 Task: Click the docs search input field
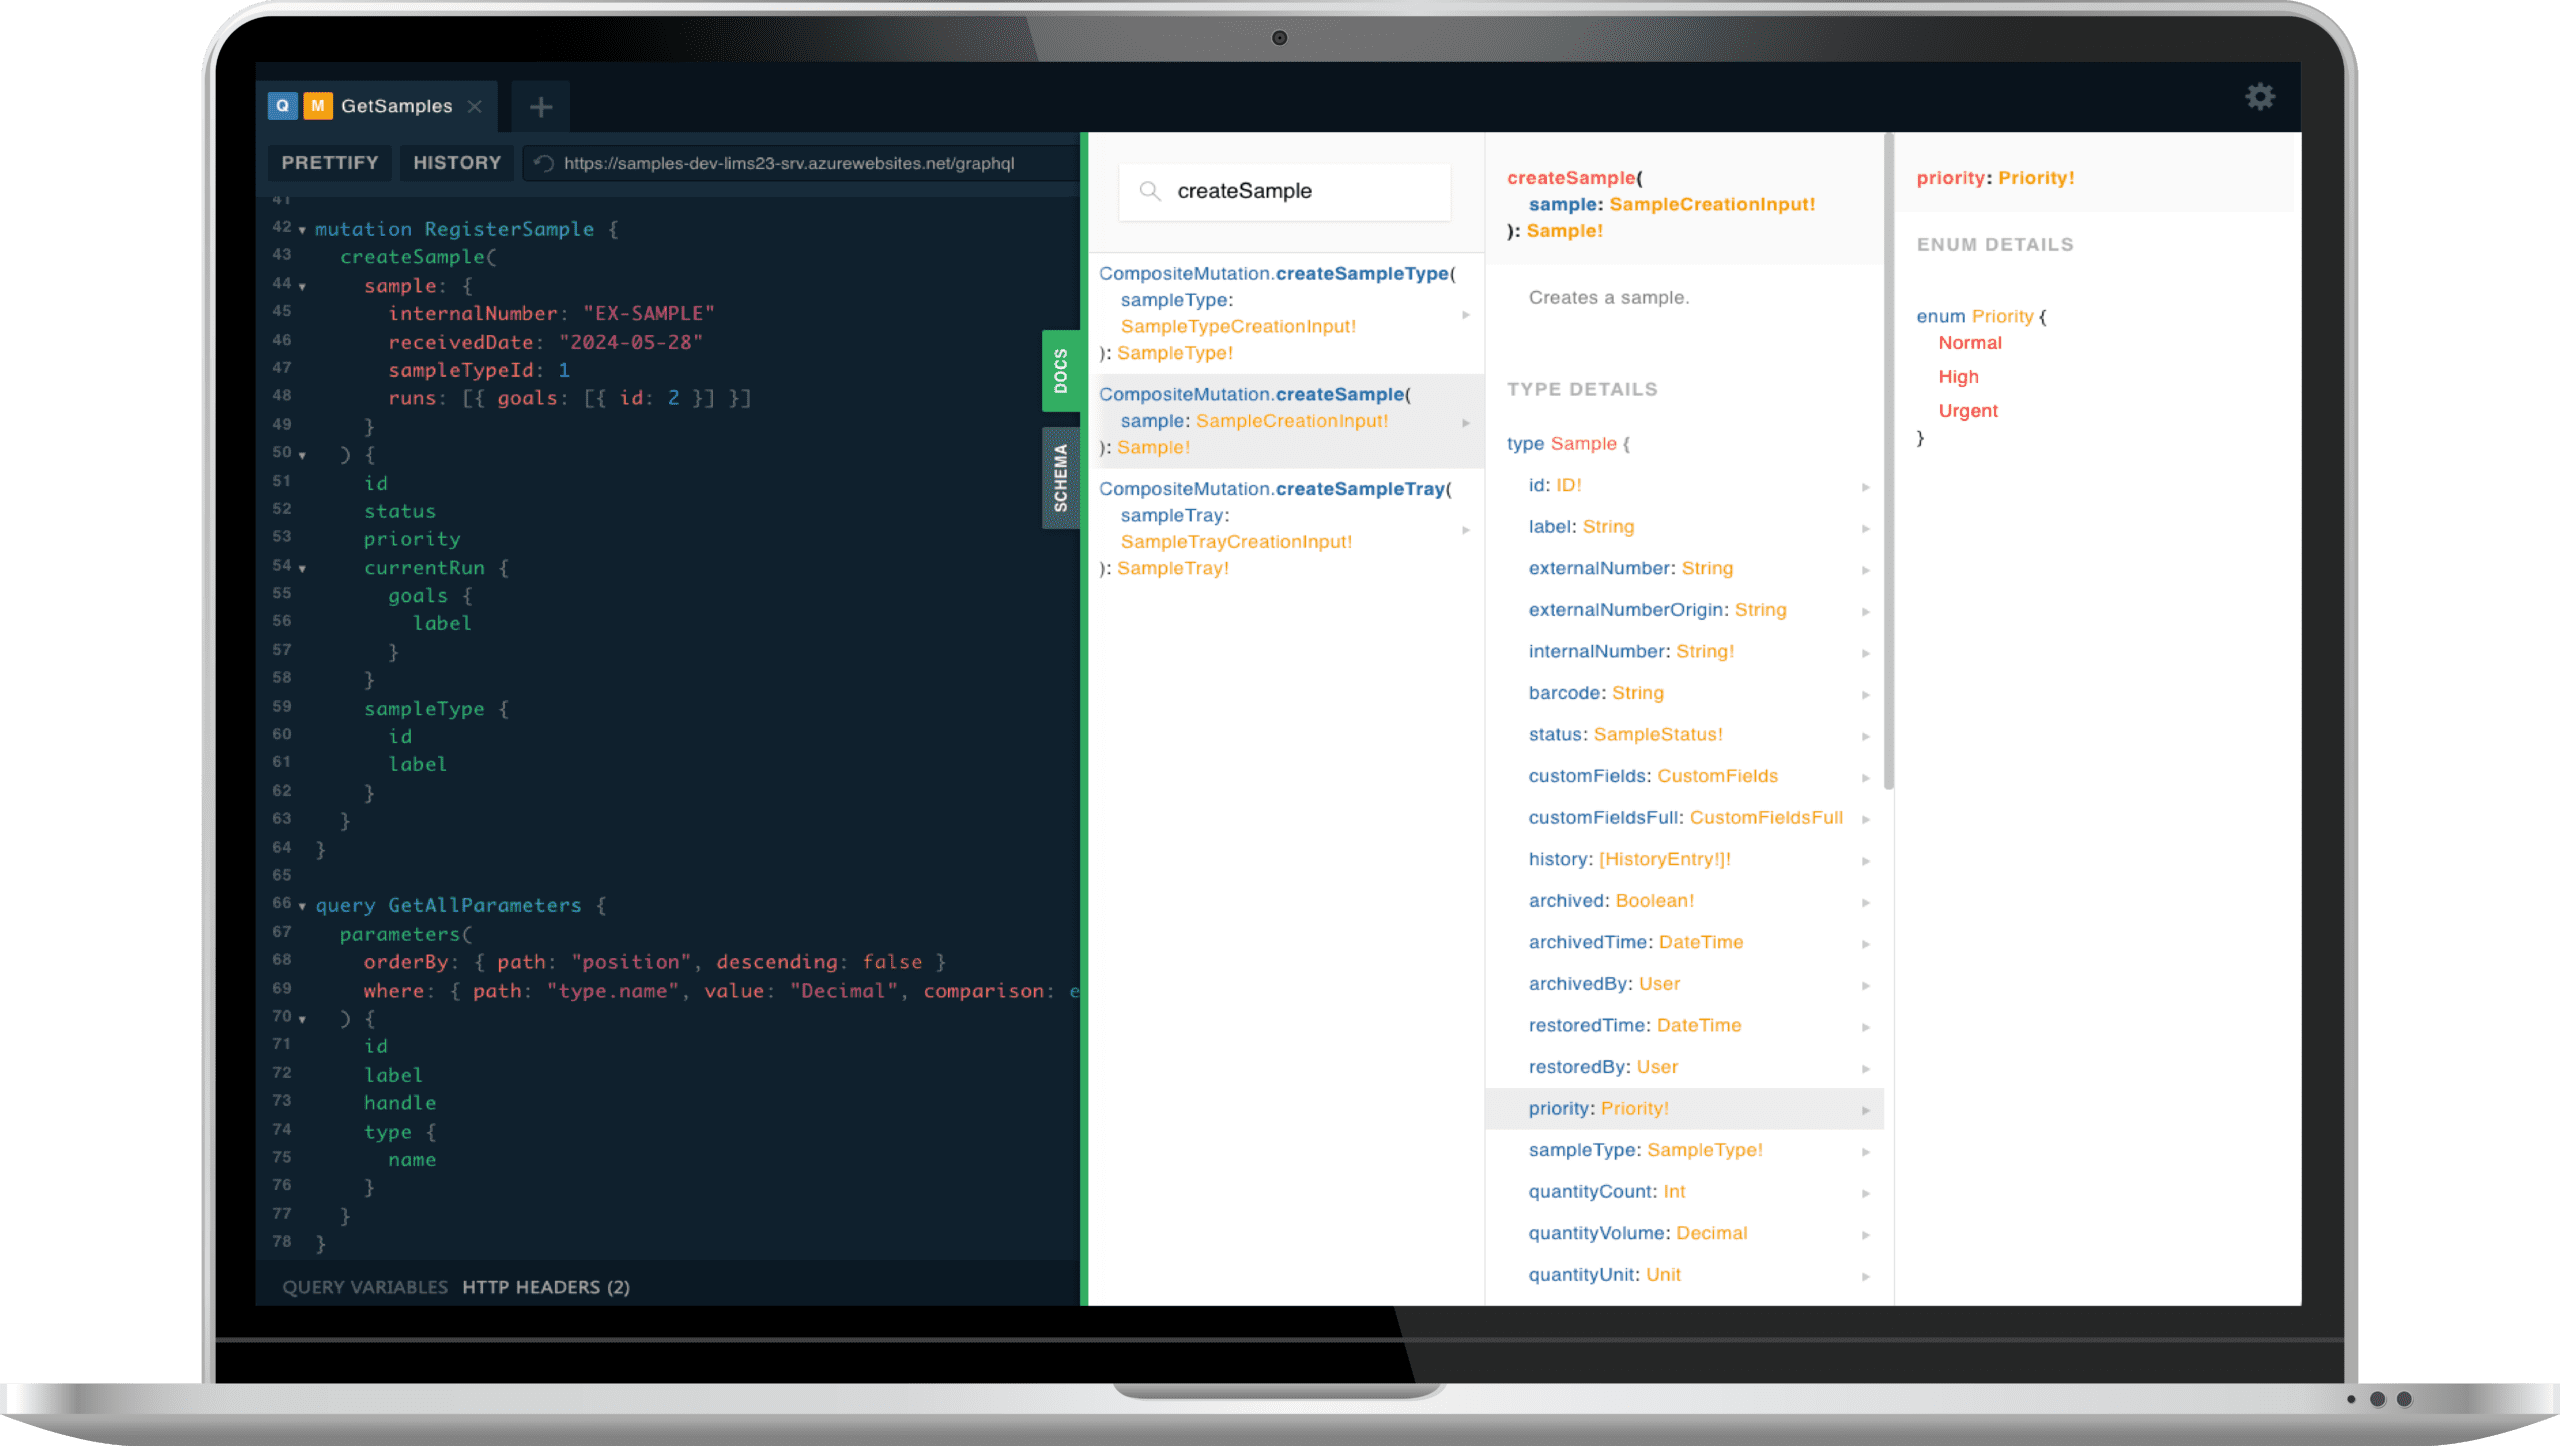coord(1300,191)
